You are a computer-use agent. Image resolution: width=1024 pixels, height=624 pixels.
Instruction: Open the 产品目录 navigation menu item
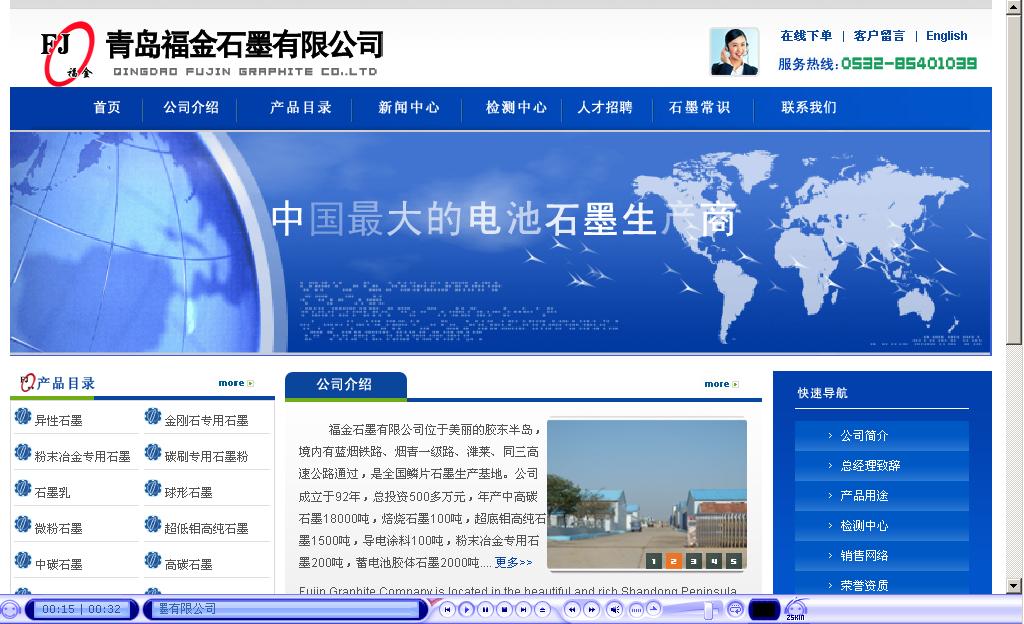pyautogui.click(x=300, y=107)
